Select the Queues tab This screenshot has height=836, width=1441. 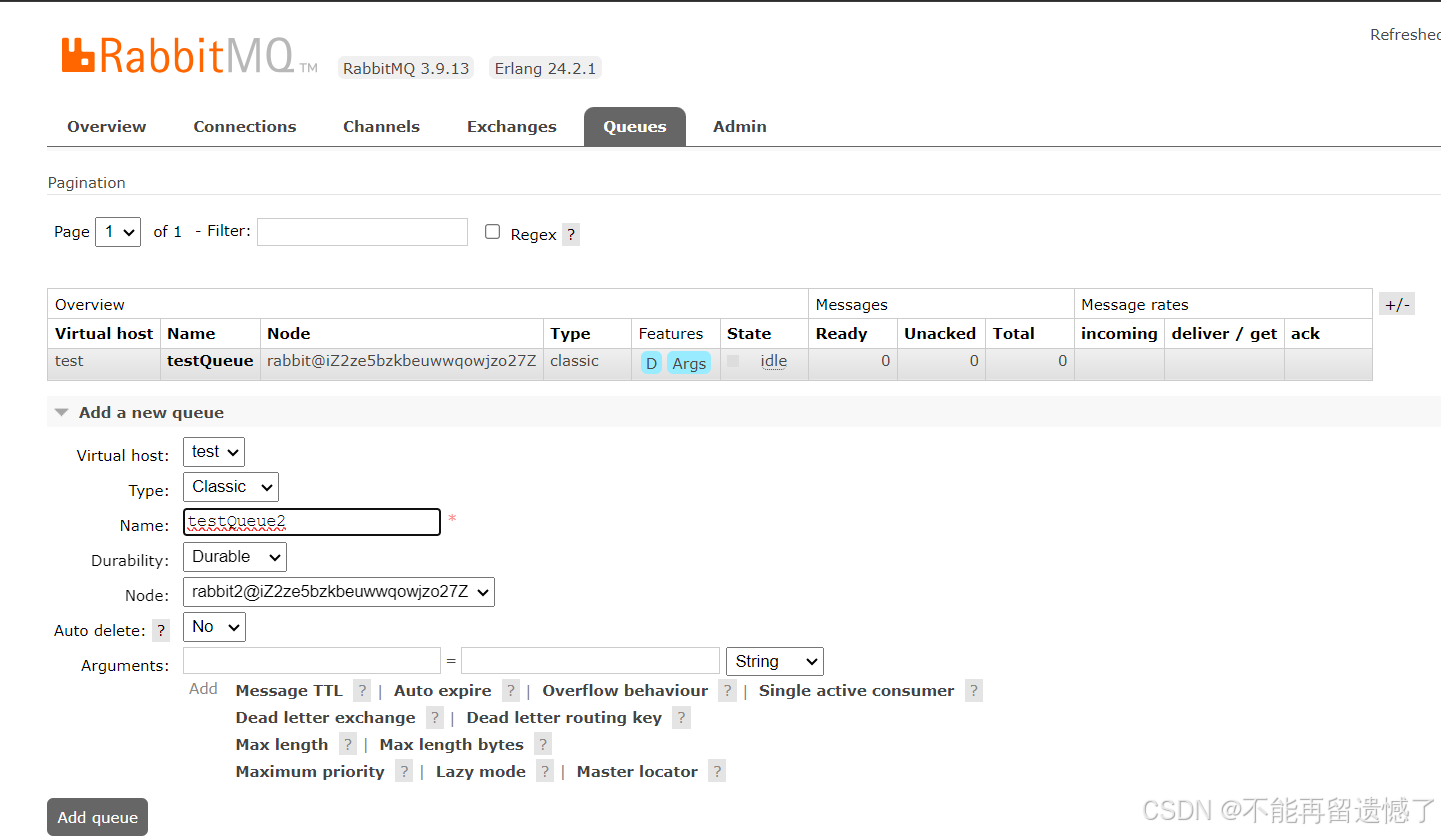coord(635,126)
